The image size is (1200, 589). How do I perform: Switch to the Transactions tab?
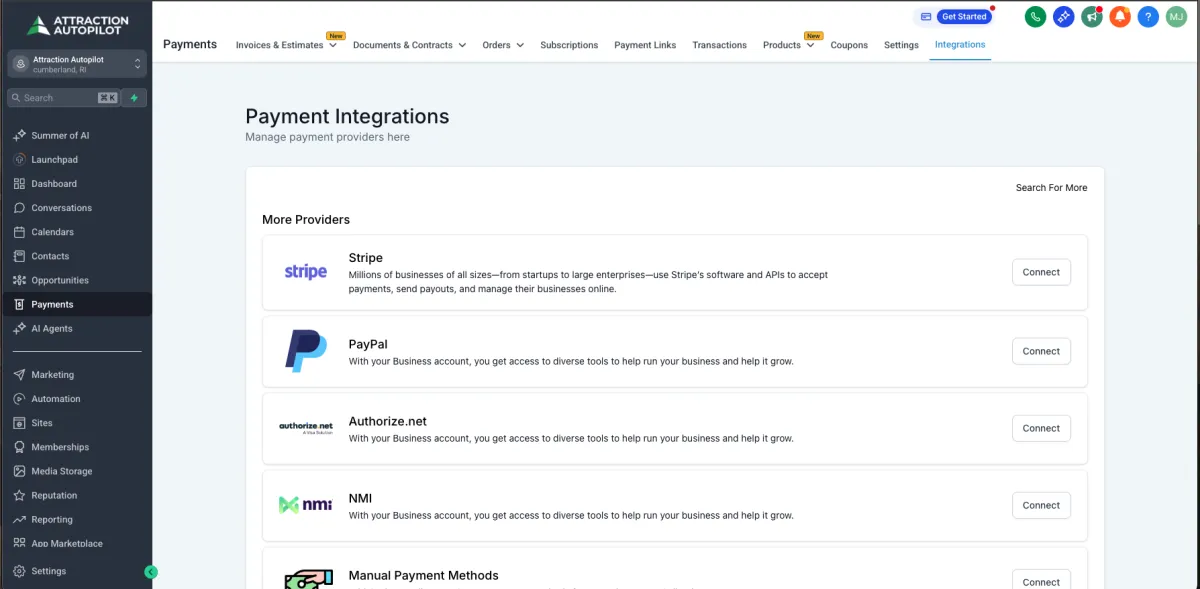click(719, 45)
